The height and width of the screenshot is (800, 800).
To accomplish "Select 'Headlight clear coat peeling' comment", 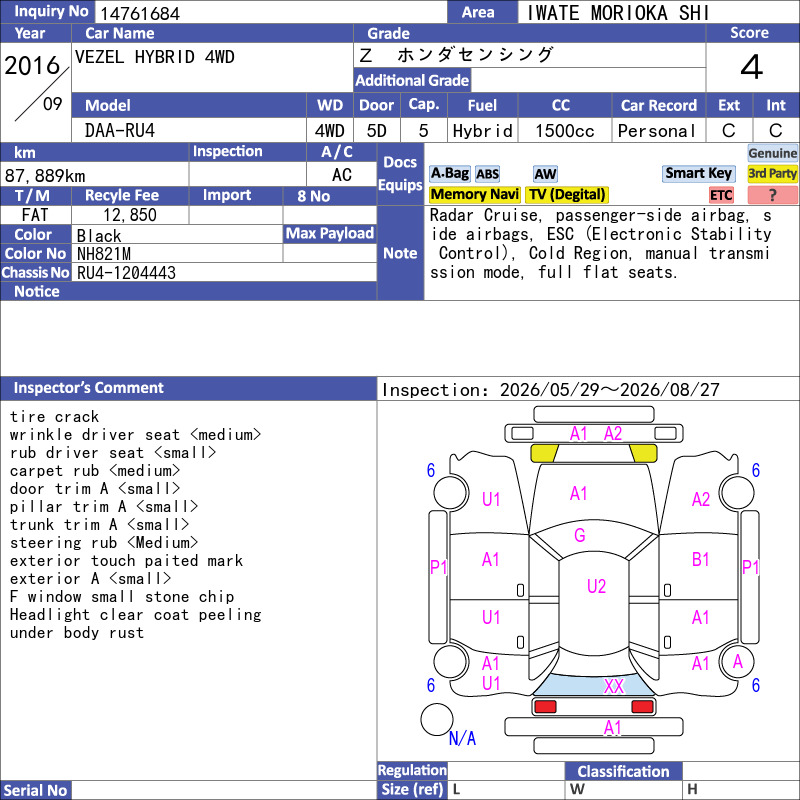I will click(x=135, y=615).
